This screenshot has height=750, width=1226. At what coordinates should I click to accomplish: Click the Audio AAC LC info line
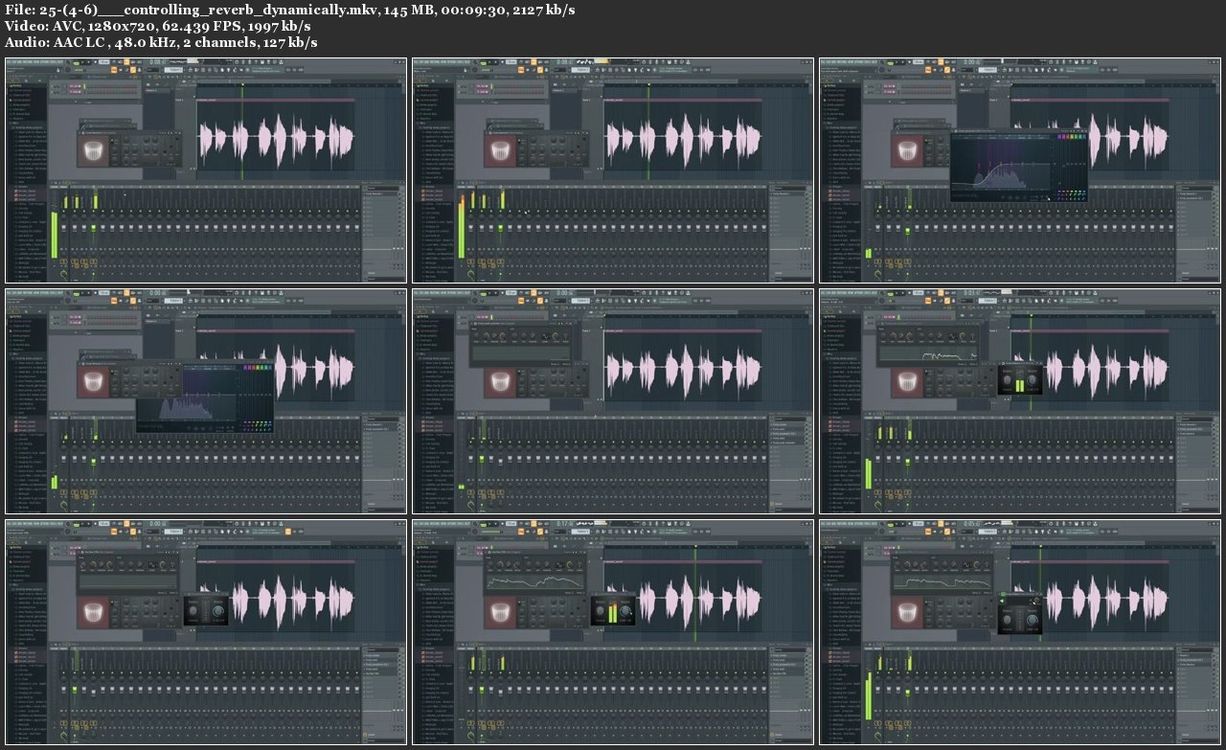coord(160,42)
